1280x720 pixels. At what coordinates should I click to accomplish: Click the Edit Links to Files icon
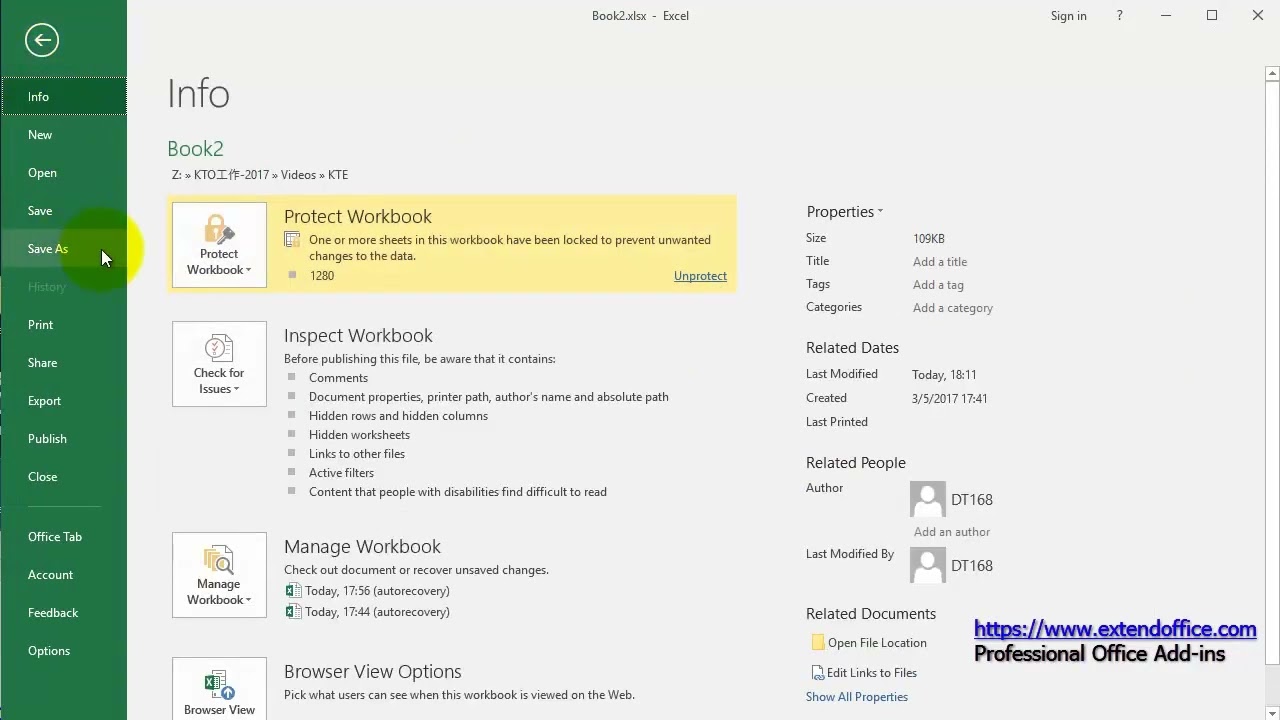[818, 673]
